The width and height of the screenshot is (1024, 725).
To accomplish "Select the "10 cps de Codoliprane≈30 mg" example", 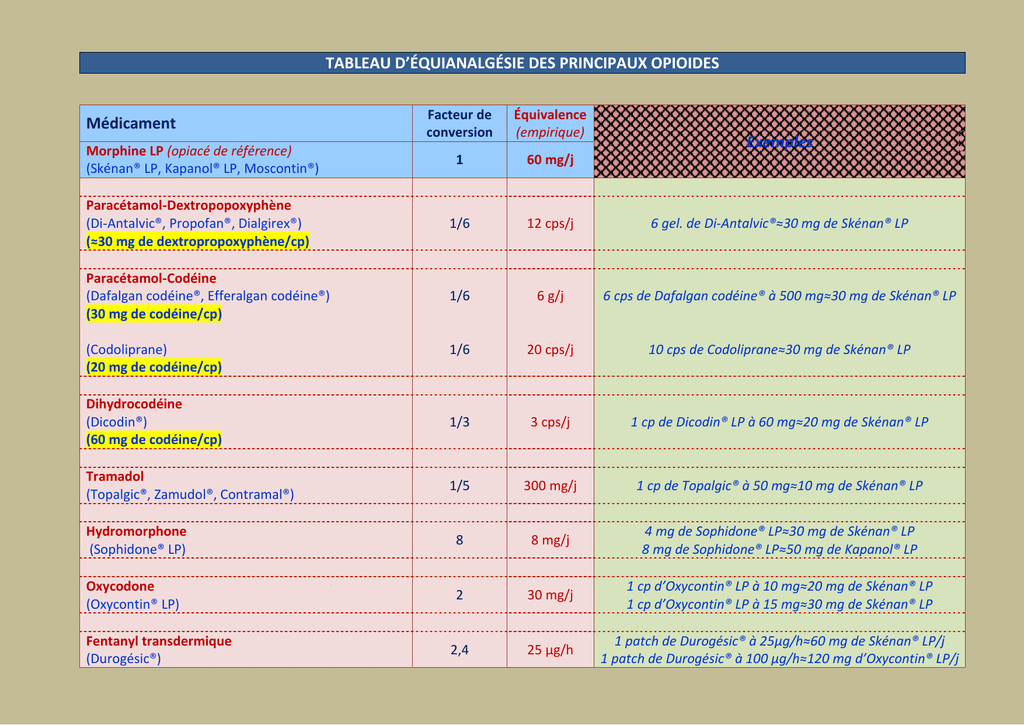I will click(x=779, y=349).
